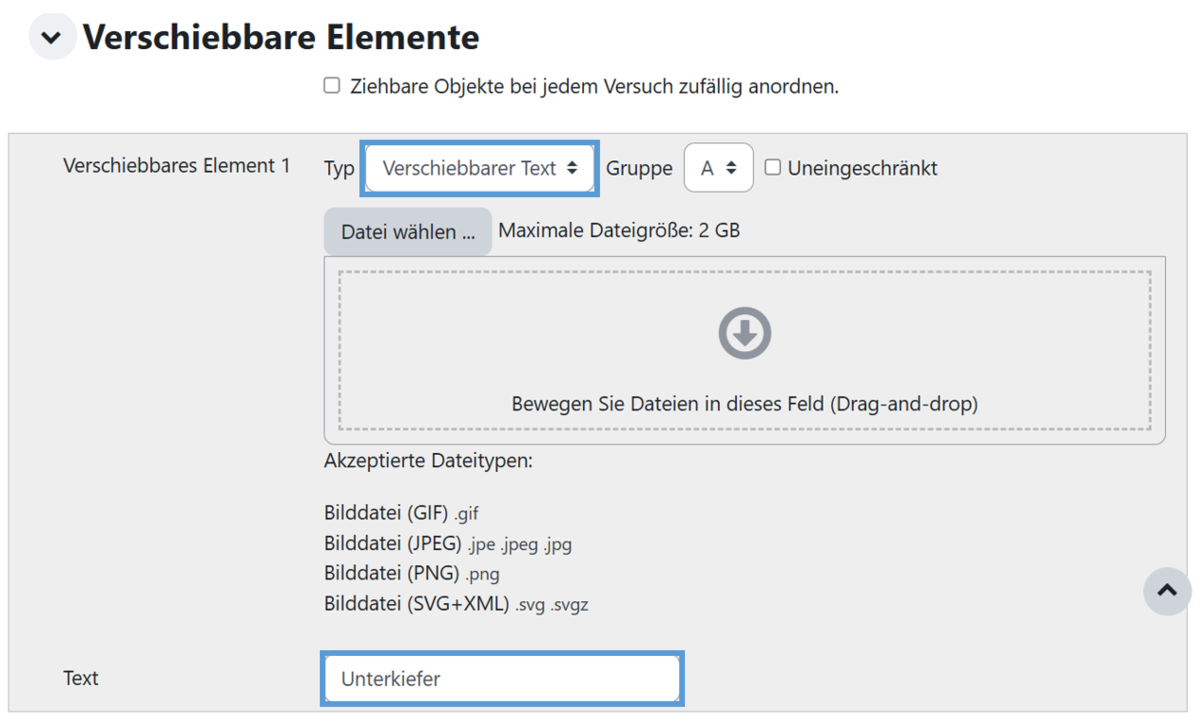Open the Typ dropdown showing Verschiebbarer Text
This screenshot has height=721, width=1200.
(480, 168)
